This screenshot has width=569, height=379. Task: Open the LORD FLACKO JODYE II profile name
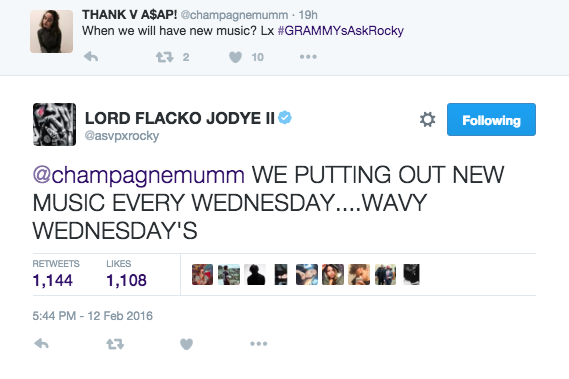(x=180, y=118)
